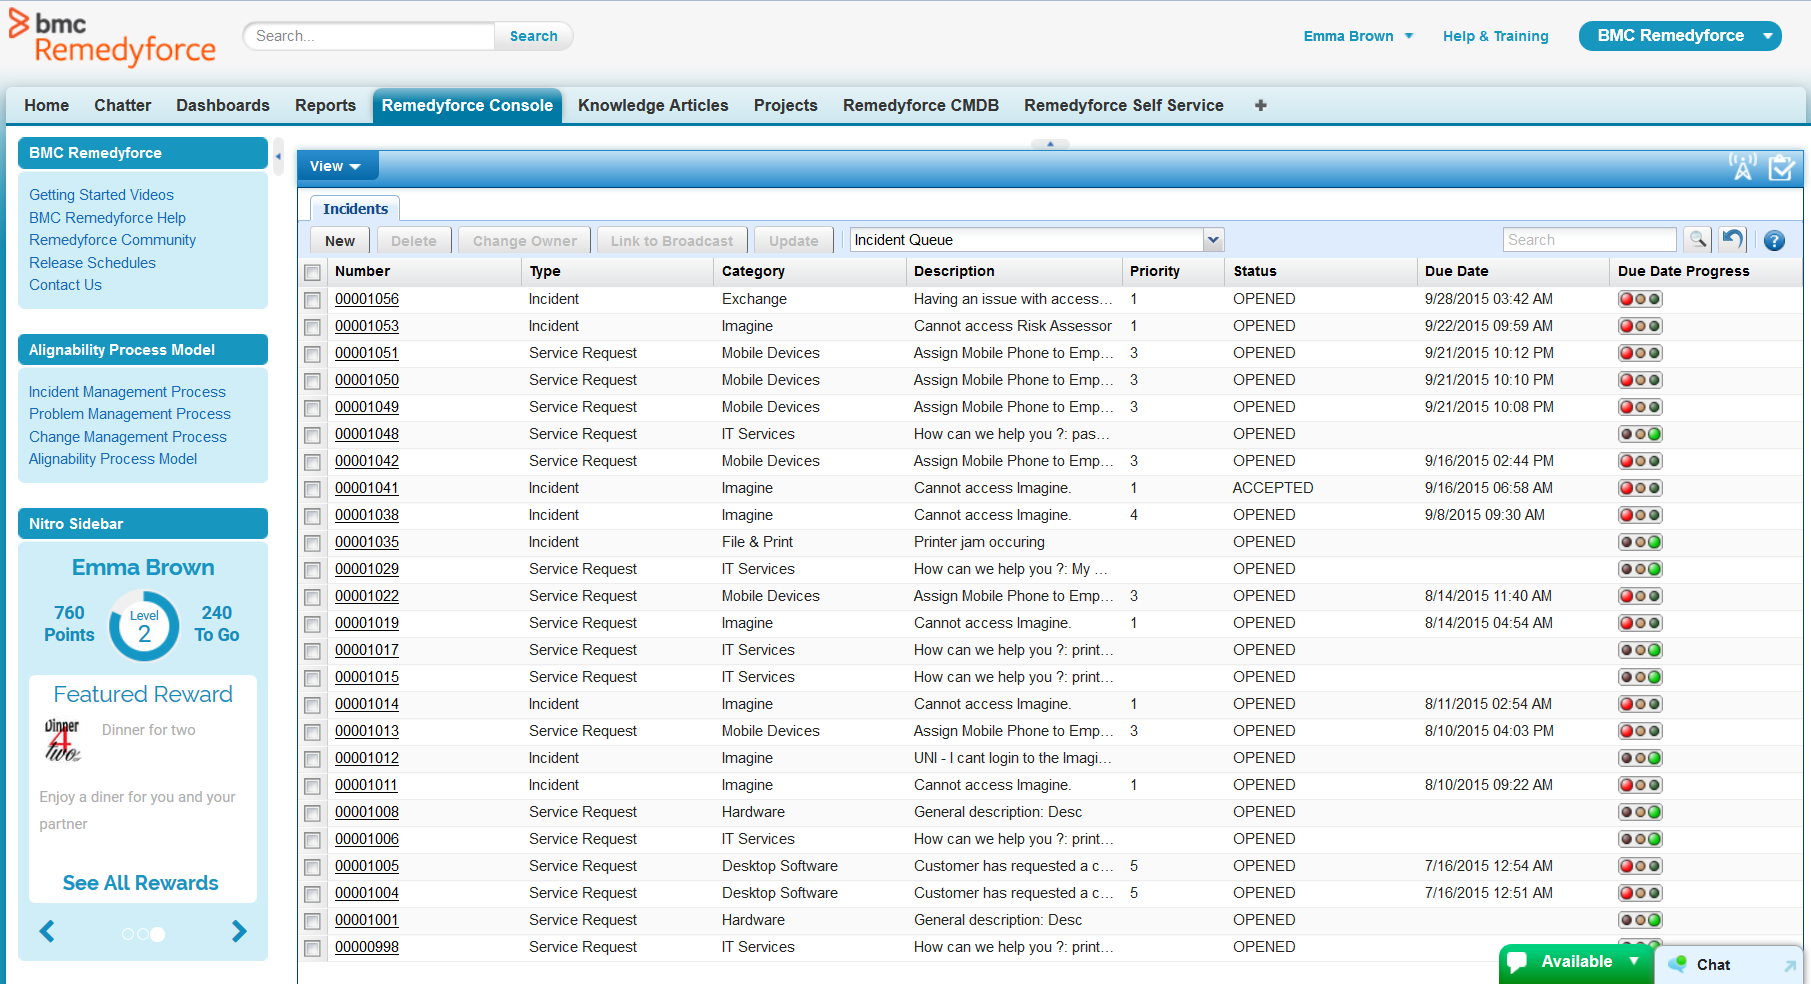Viewport: 1811px width, 984px height.
Task: Click due date progress light for 00001035
Action: tap(1640, 542)
